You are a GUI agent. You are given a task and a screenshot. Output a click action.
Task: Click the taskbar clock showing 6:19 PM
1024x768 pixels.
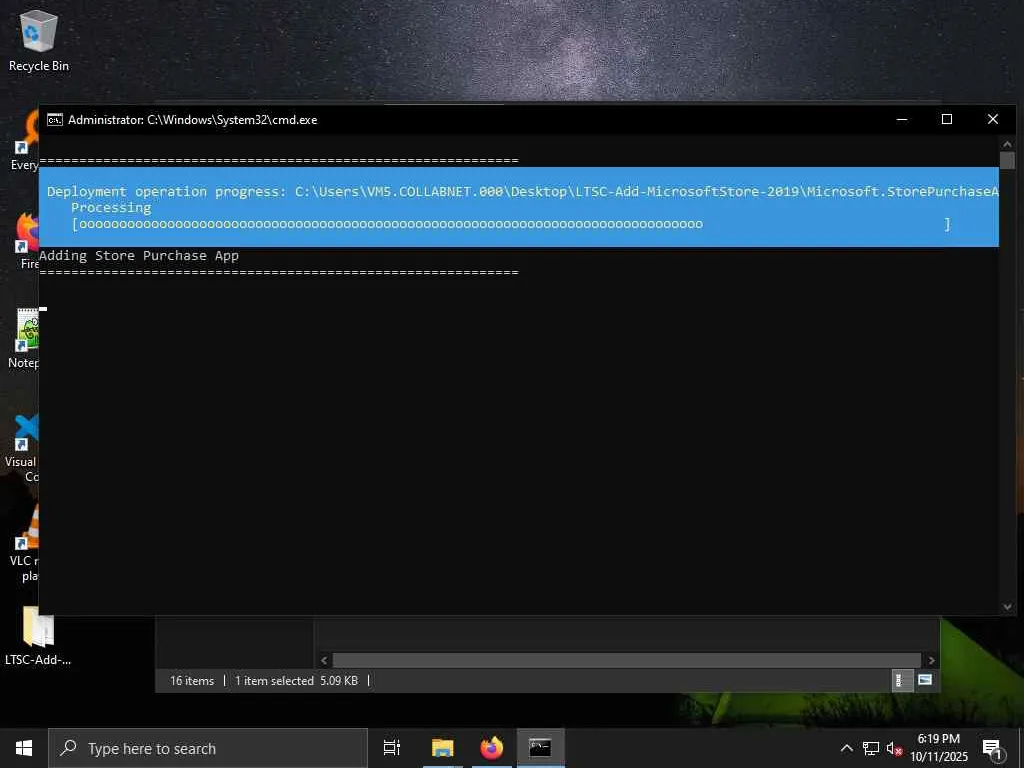(x=938, y=748)
